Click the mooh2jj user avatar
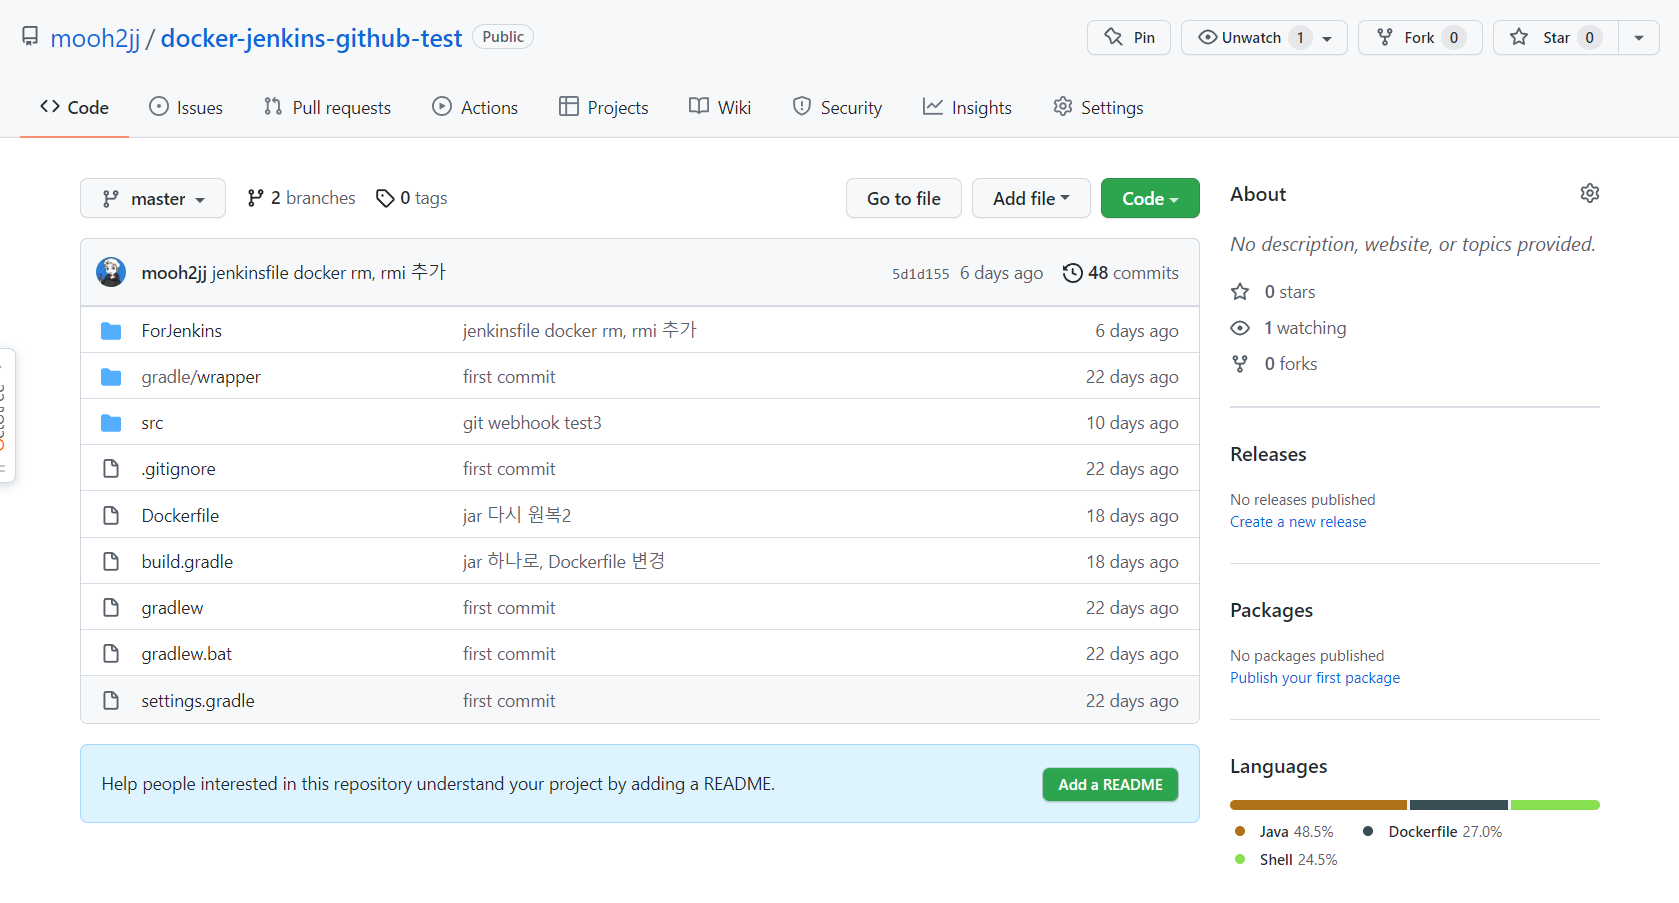The height and width of the screenshot is (903, 1679). [111, 272]
